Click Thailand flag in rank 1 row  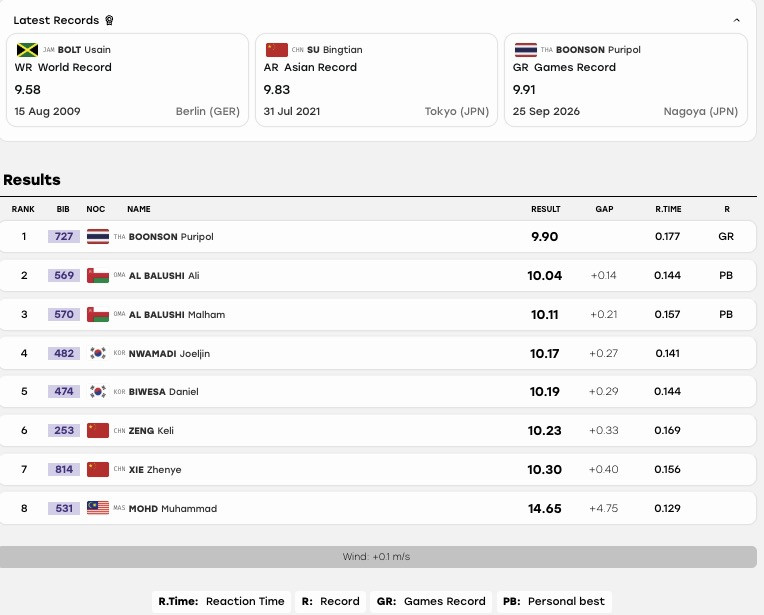click(98, 236)
